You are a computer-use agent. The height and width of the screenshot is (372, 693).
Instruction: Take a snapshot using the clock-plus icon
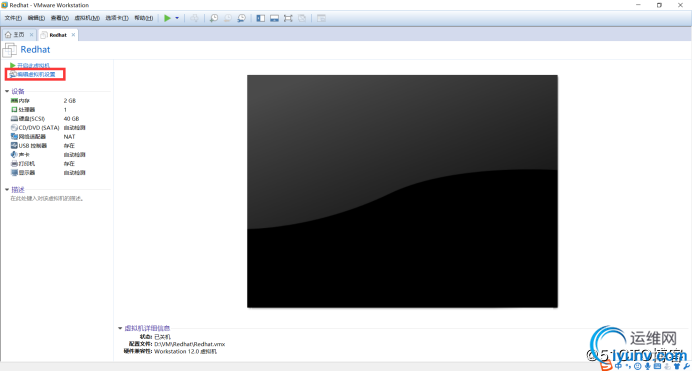[x=214, y=18]
